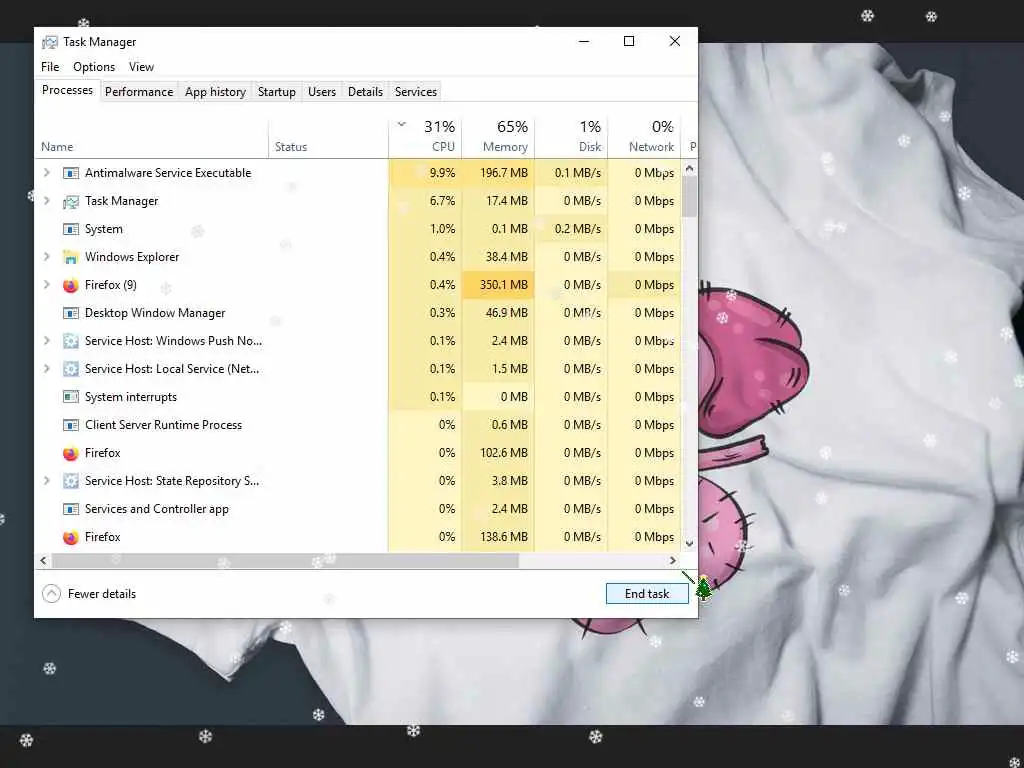Expand Service Host: Windows Push No... group

[46, 340]
